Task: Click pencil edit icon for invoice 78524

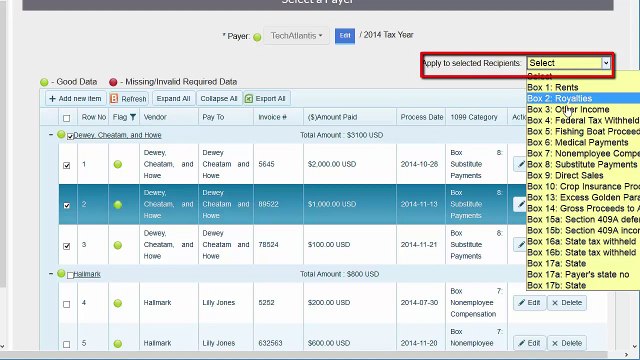Action: pos(520,244)
